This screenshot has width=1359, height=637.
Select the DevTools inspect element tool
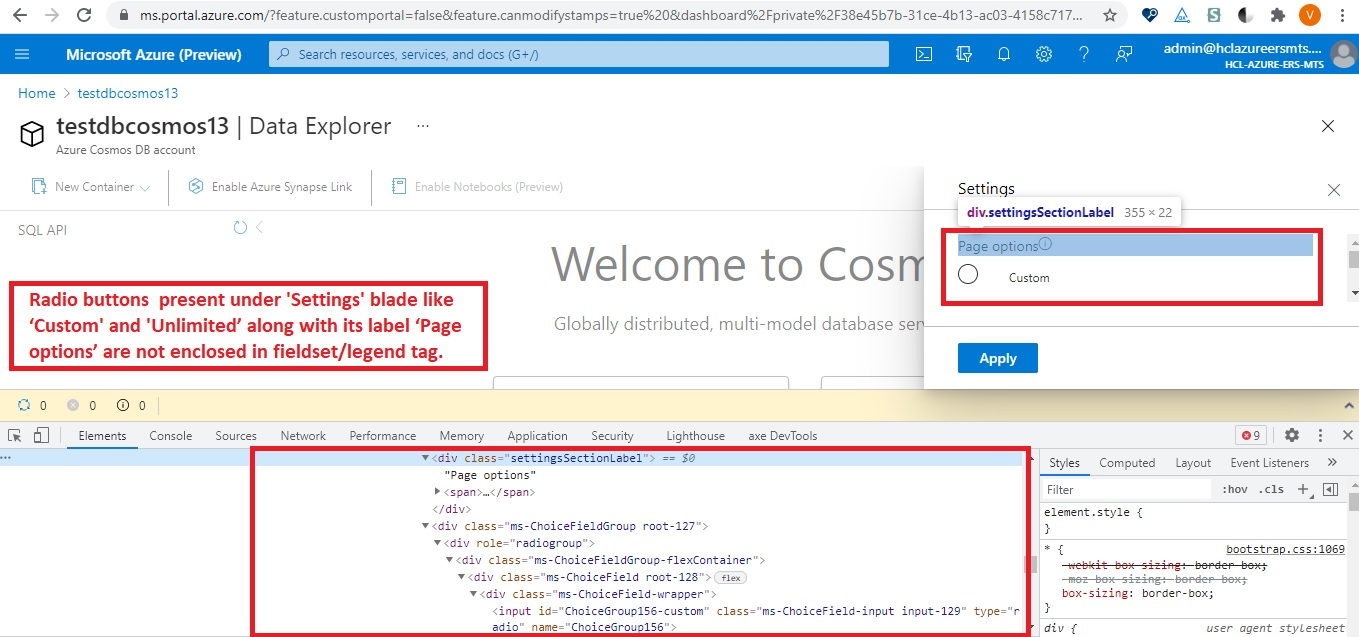(15, 435)
